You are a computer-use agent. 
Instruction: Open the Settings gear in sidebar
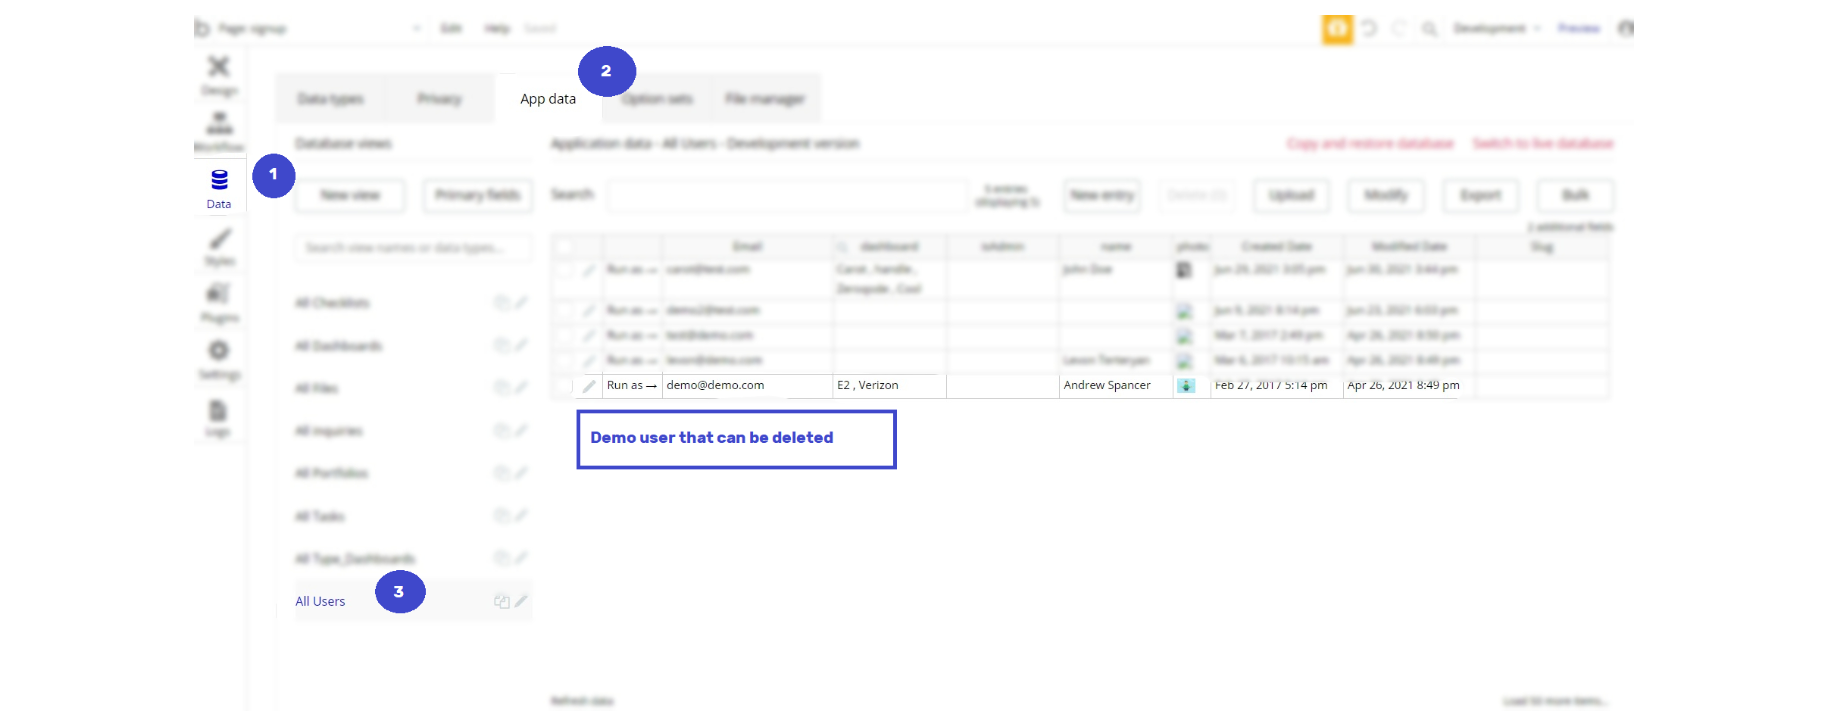(219, 359)
